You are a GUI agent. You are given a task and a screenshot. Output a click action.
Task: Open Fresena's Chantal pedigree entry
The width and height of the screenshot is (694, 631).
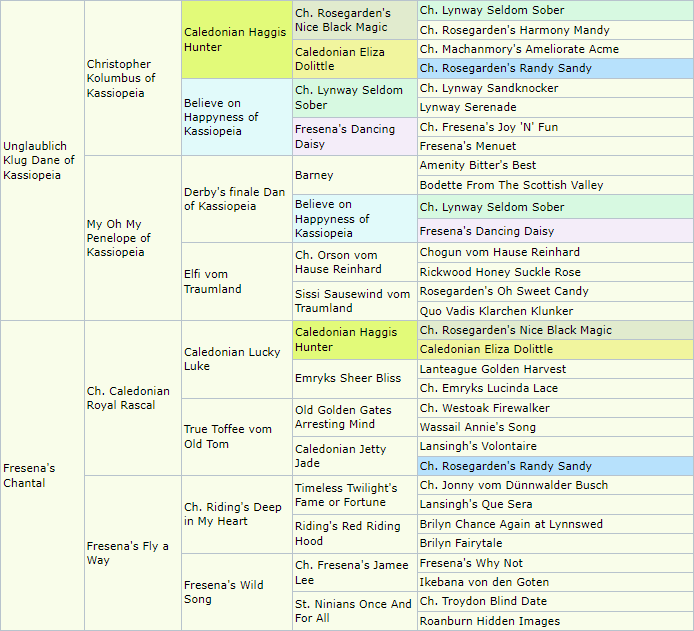tap(29, 476)
